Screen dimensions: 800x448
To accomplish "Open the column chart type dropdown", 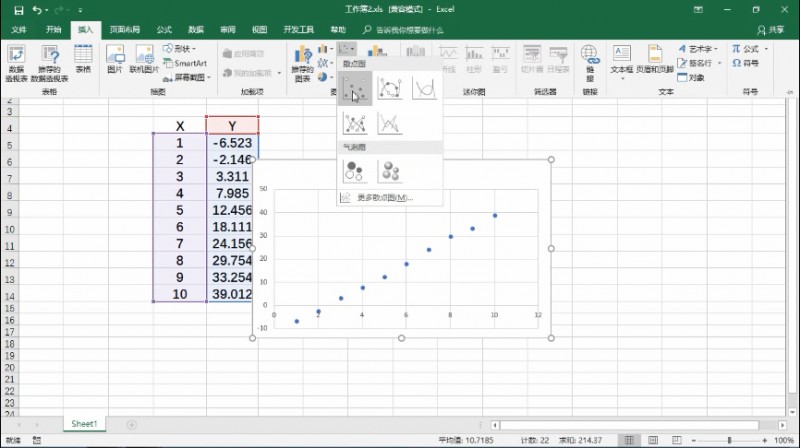I will click(x=325, y=49).
